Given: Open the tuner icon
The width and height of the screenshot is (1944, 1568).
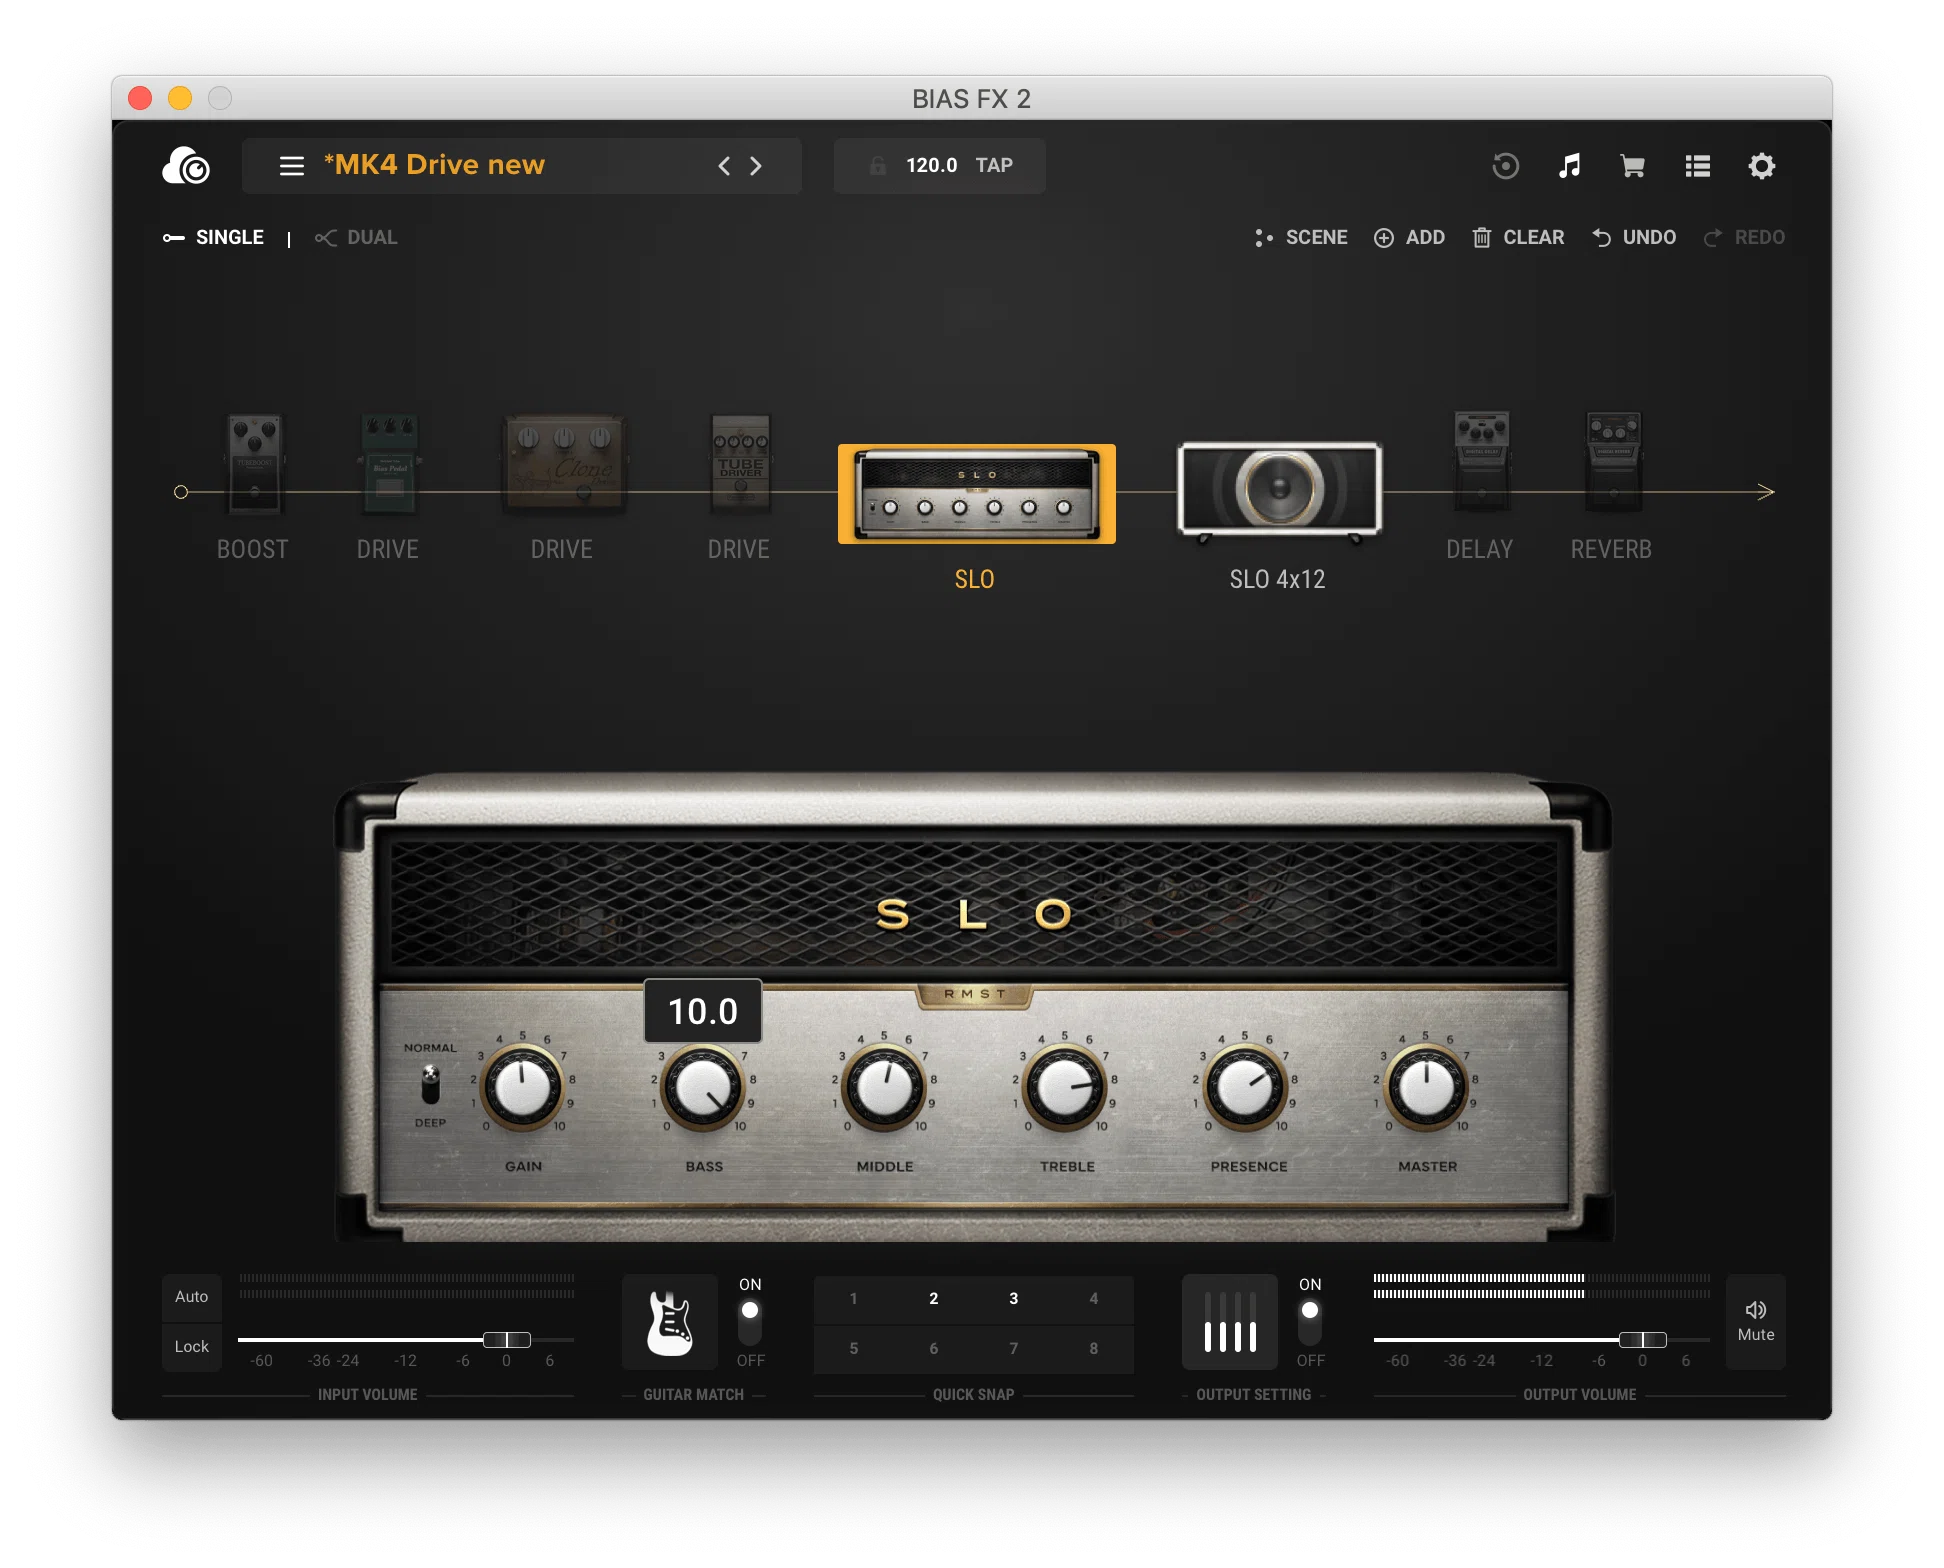Looking at the screenshot, I should point(1505,166).
